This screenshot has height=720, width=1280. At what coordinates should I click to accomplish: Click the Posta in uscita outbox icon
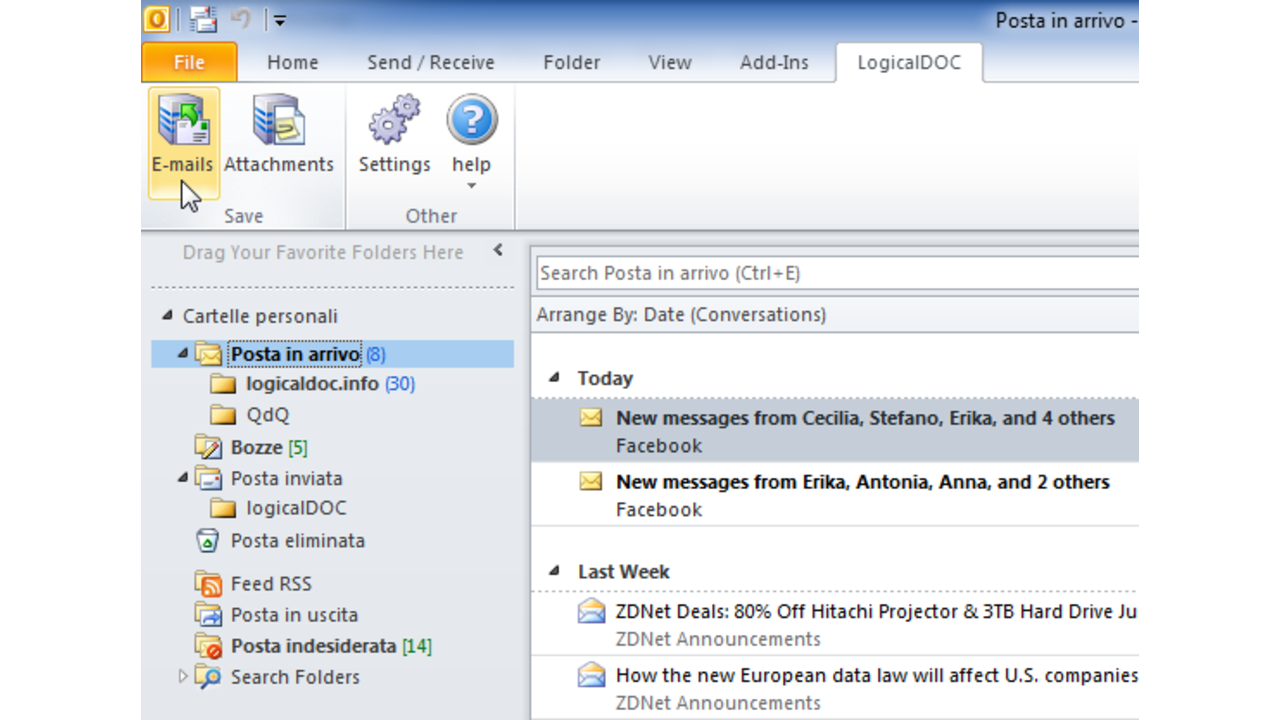210,614
